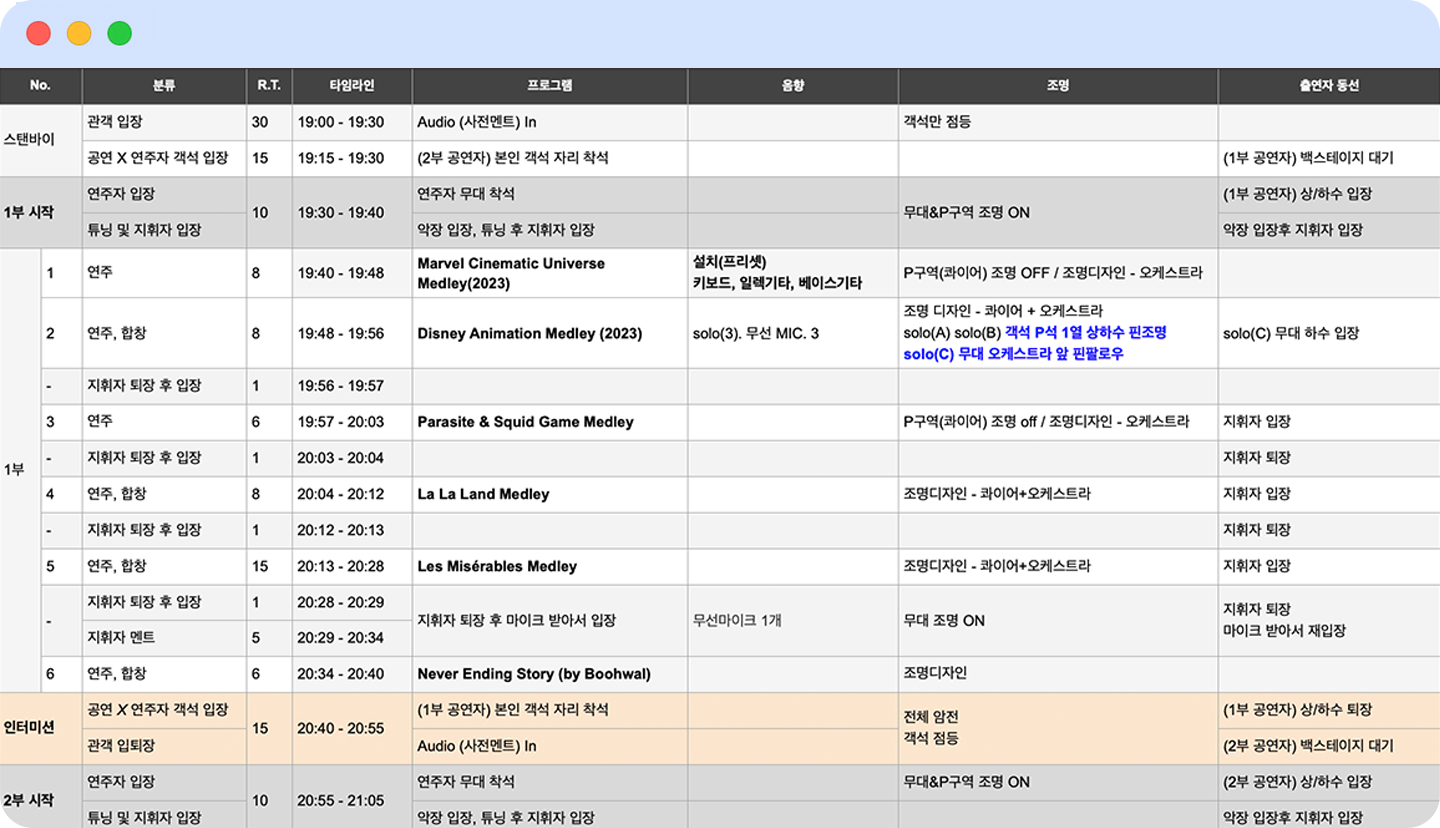Click the '20:12 - 20:13' timeline cell

click(351, 530)
